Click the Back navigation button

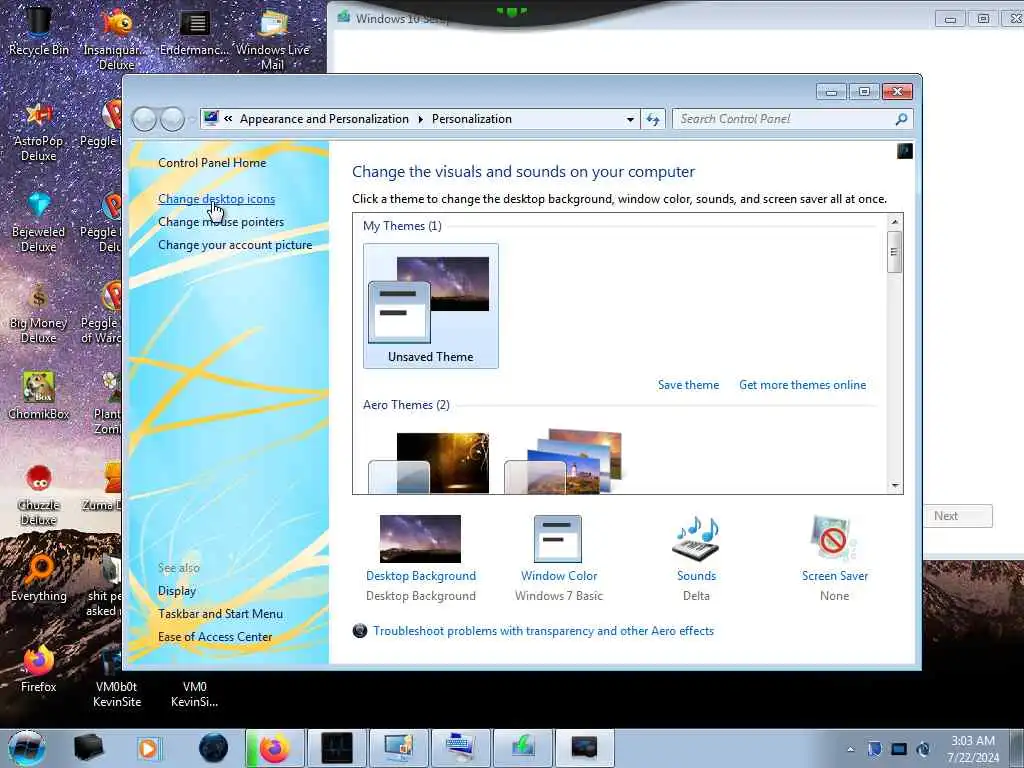pos(144,120)
